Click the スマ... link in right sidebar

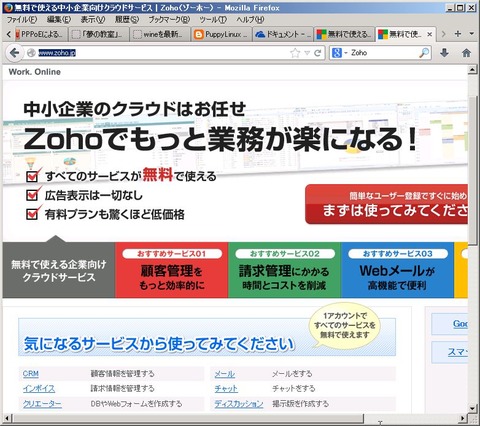pyautogui.click(x=458, y=352)
